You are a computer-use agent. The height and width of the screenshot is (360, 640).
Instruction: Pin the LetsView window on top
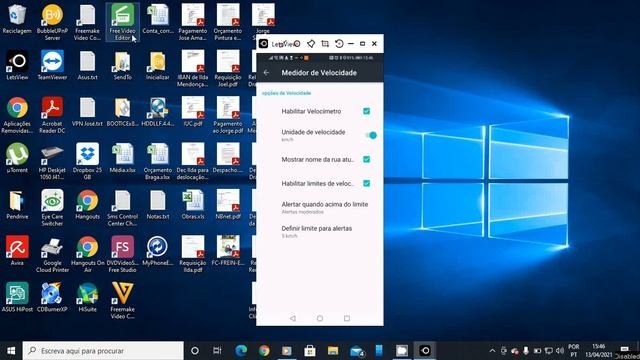pyautogui.click(x=311, y=44)
